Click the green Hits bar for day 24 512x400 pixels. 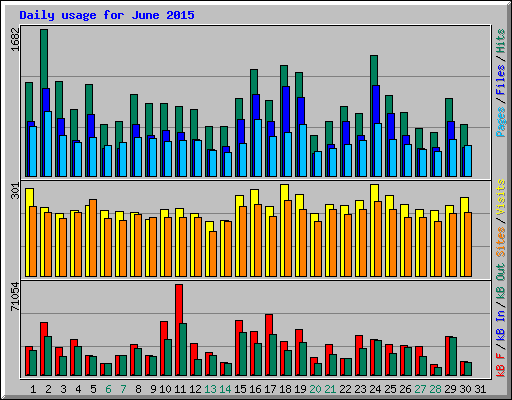point(374,70)
